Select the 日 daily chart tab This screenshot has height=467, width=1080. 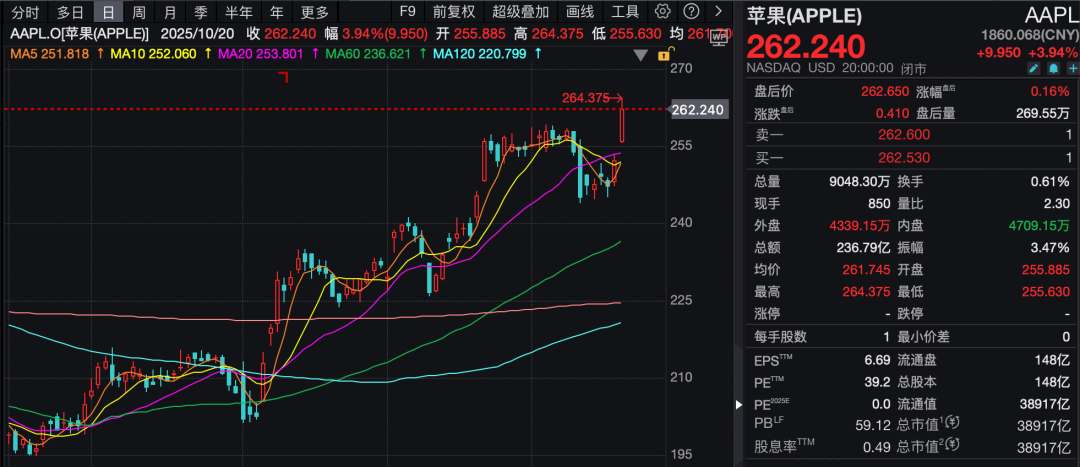click(108, 12)
